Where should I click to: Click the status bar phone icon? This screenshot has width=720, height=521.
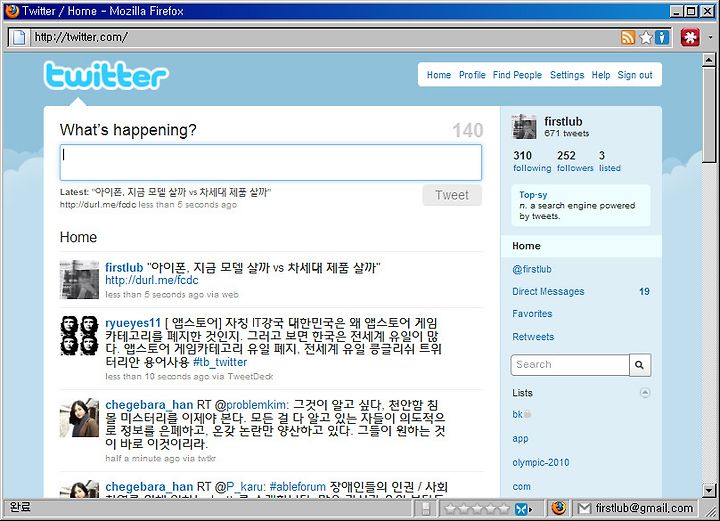tap(426, 509)
